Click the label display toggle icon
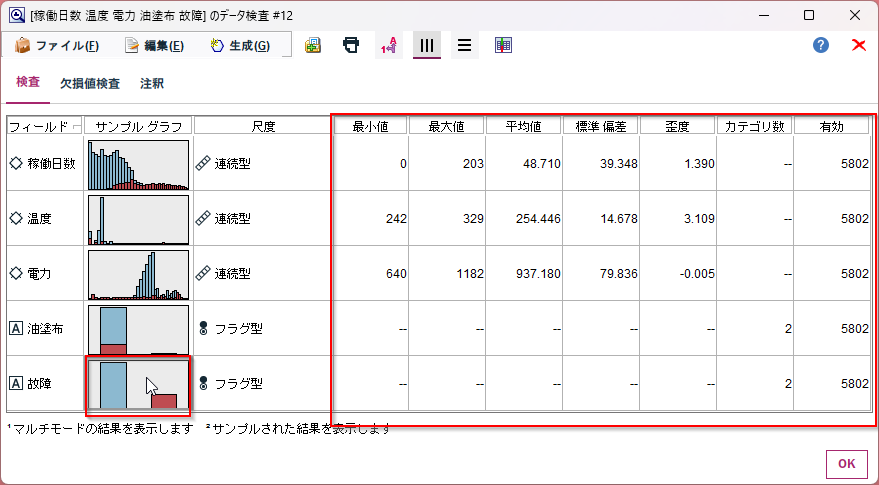The height and width of the screenshot is (485, 879). point(389,45)
